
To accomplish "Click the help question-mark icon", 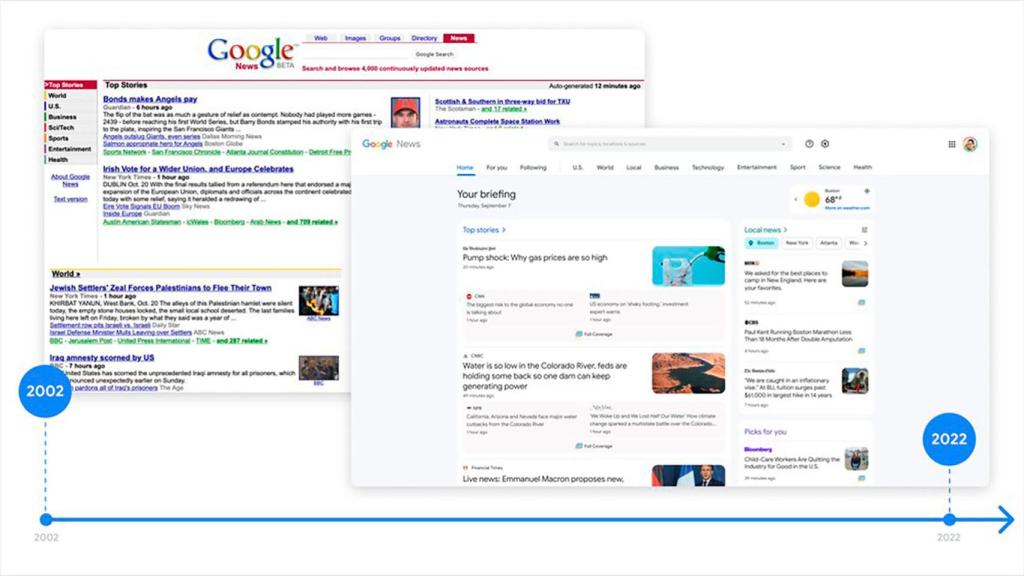I will point(809,143).
